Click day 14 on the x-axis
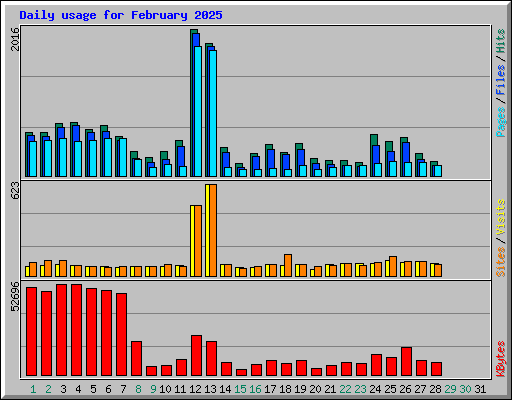Viewport: 512px width, 400px height. [x=225, y=389]
